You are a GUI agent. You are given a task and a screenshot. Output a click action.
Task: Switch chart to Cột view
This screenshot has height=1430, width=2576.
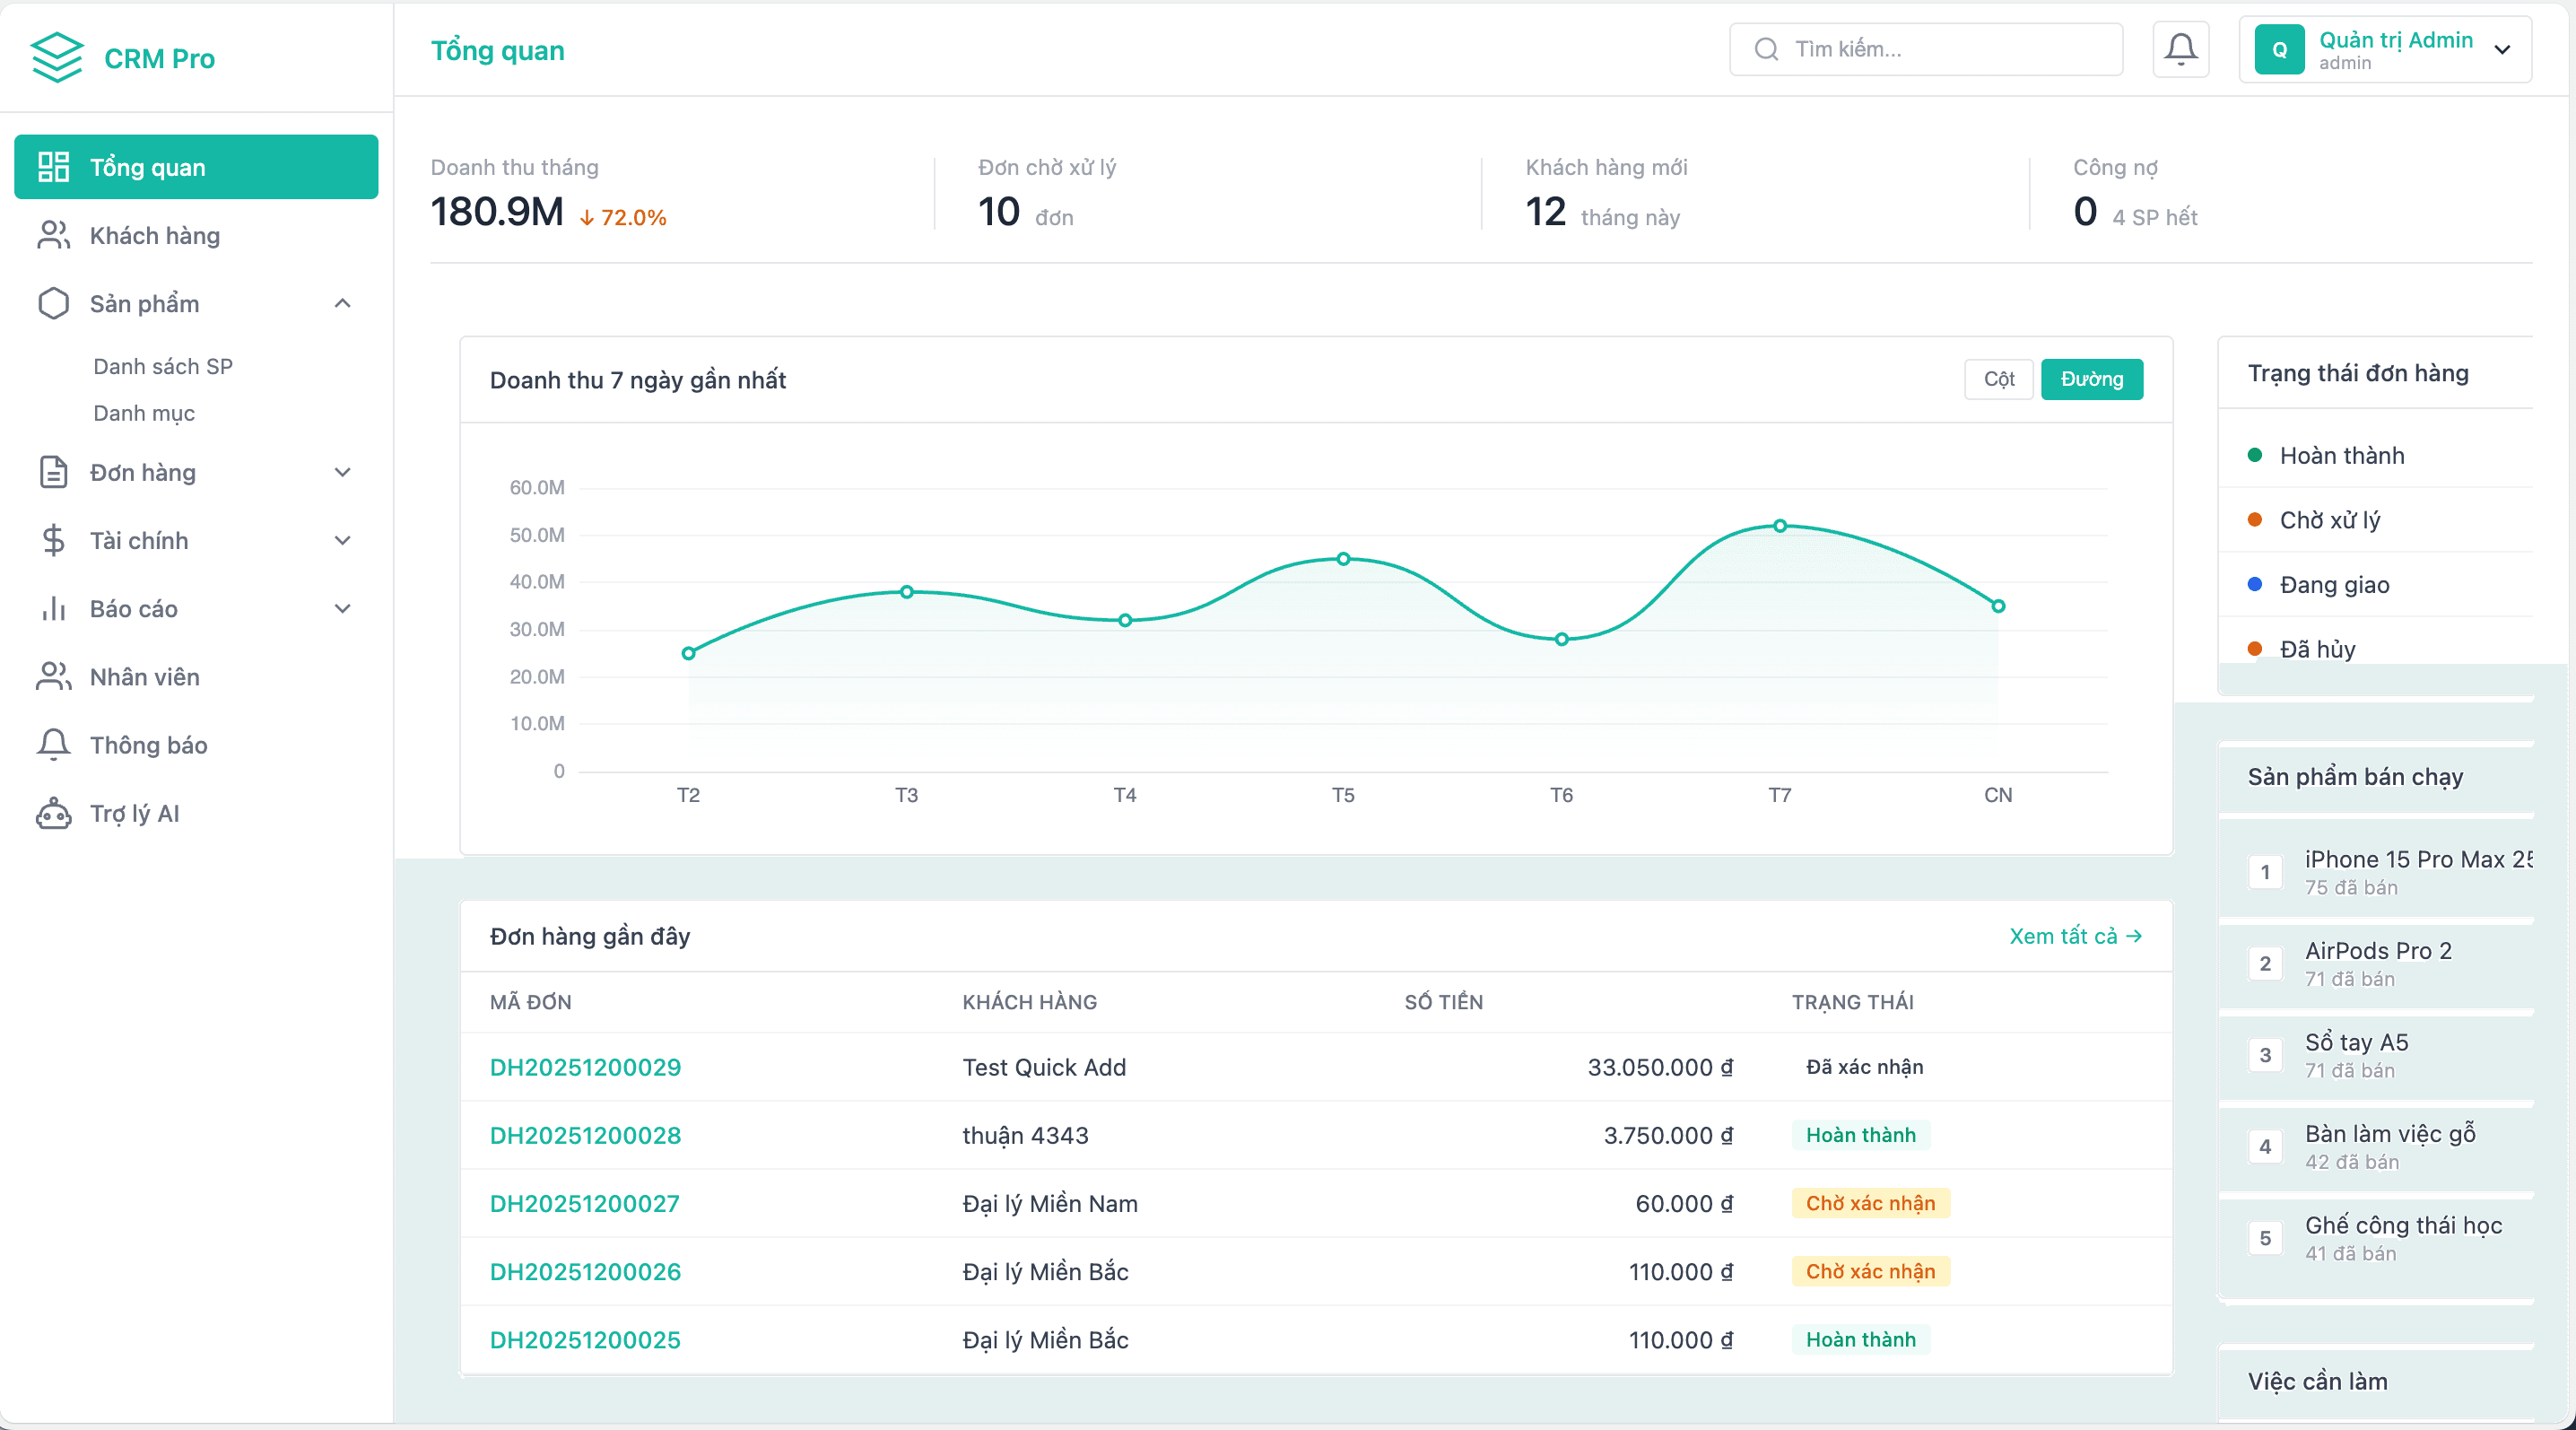coord(1998,379)
